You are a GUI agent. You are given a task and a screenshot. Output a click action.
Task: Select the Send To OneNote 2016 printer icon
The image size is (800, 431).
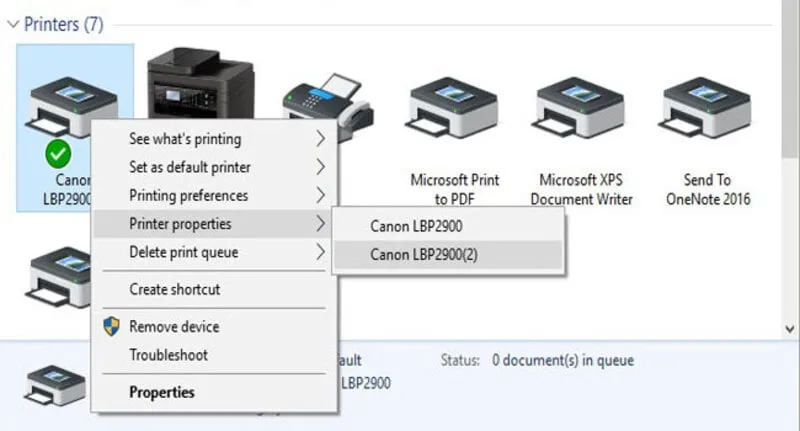tap(704, 107)
